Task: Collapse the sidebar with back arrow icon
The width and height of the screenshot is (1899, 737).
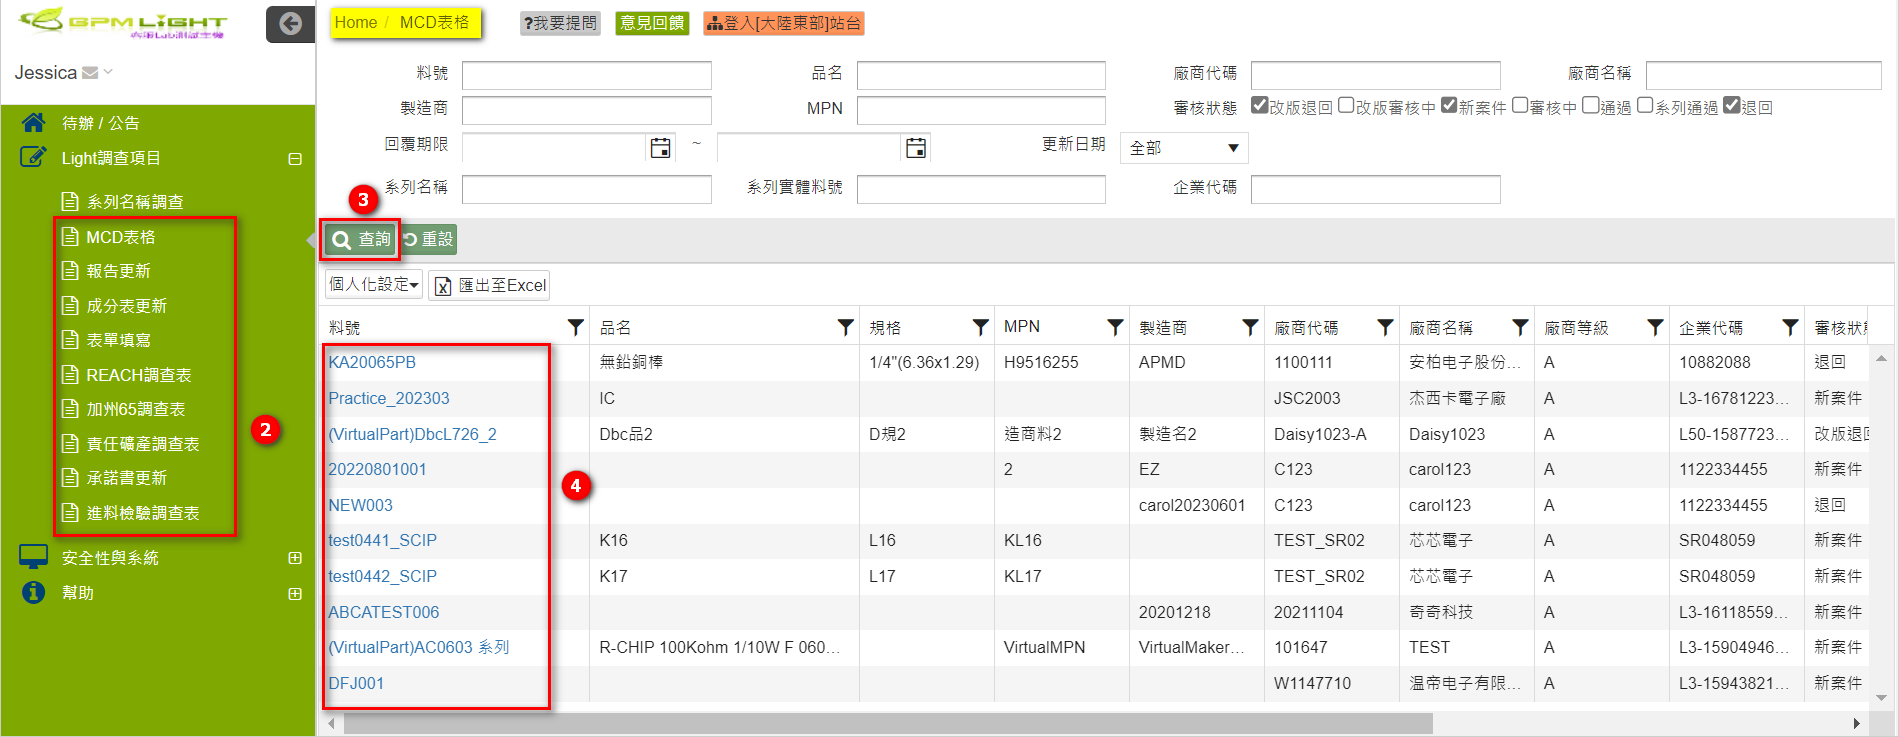Action: (290, 24)
